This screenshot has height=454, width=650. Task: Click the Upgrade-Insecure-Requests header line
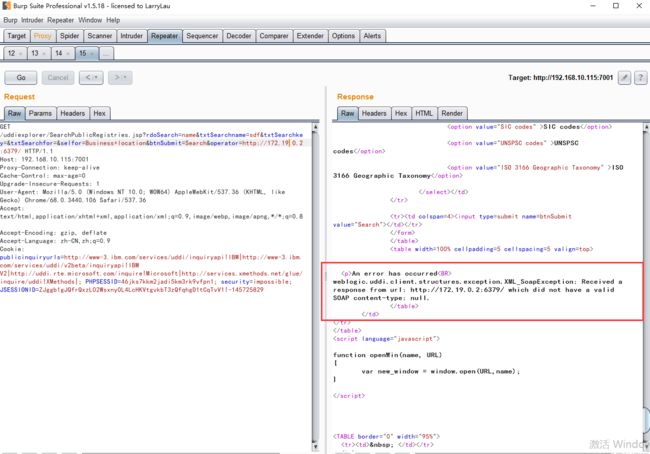click(50, 184)
